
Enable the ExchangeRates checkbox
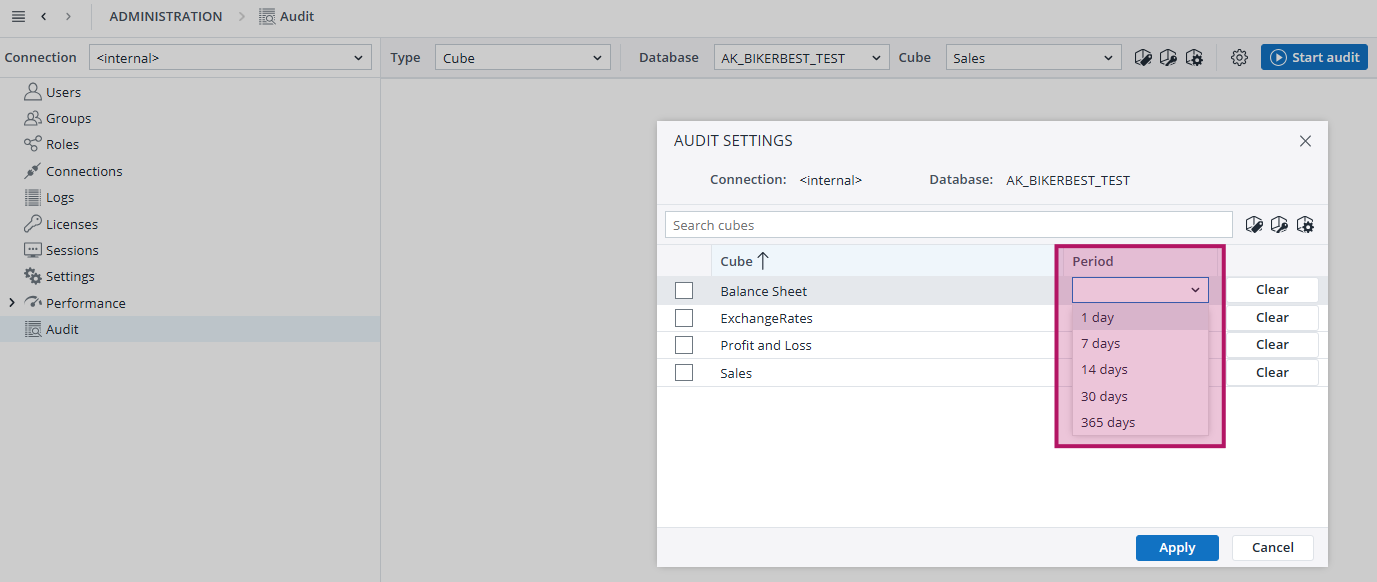pos(684,318)
